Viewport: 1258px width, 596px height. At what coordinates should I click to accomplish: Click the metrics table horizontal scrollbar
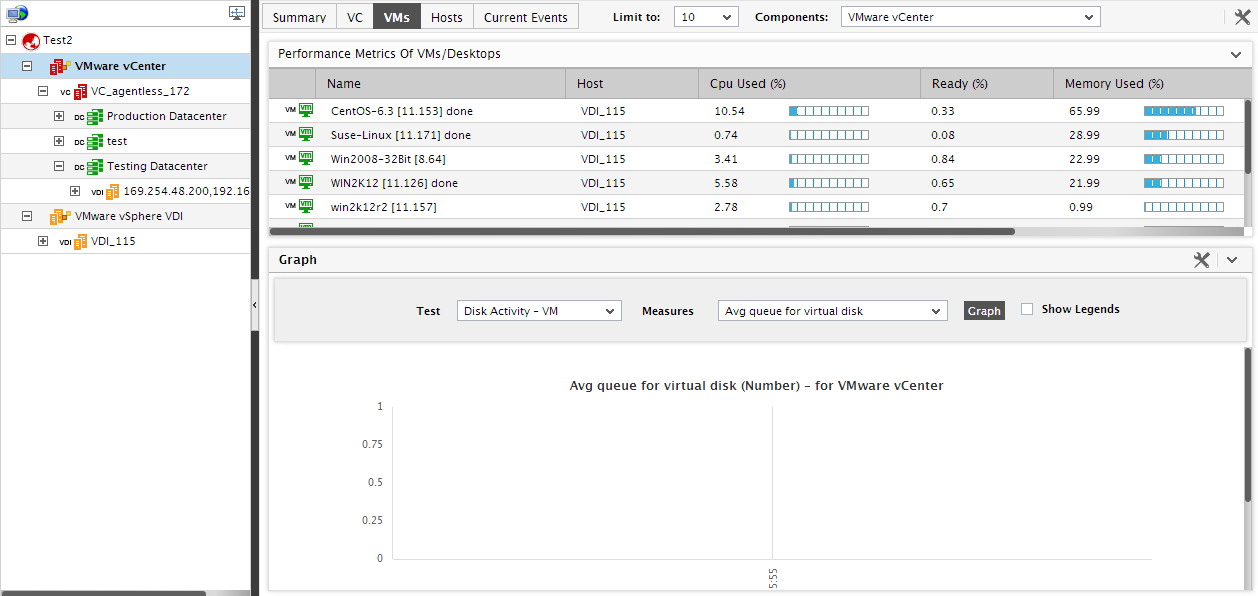(x=642, y=231)
